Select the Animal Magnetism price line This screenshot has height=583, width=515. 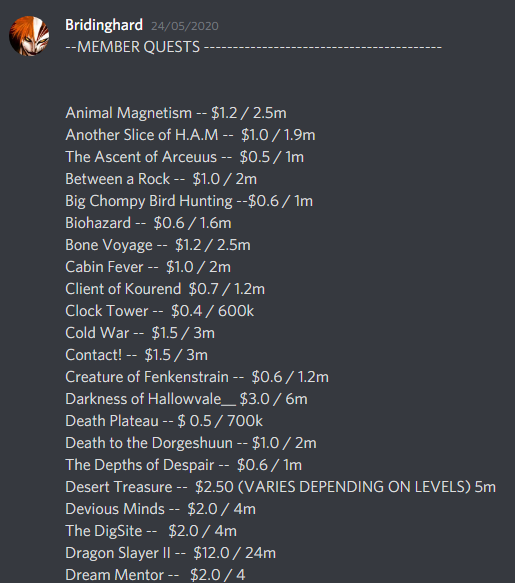pyautogui.click(x=176, y=113)
